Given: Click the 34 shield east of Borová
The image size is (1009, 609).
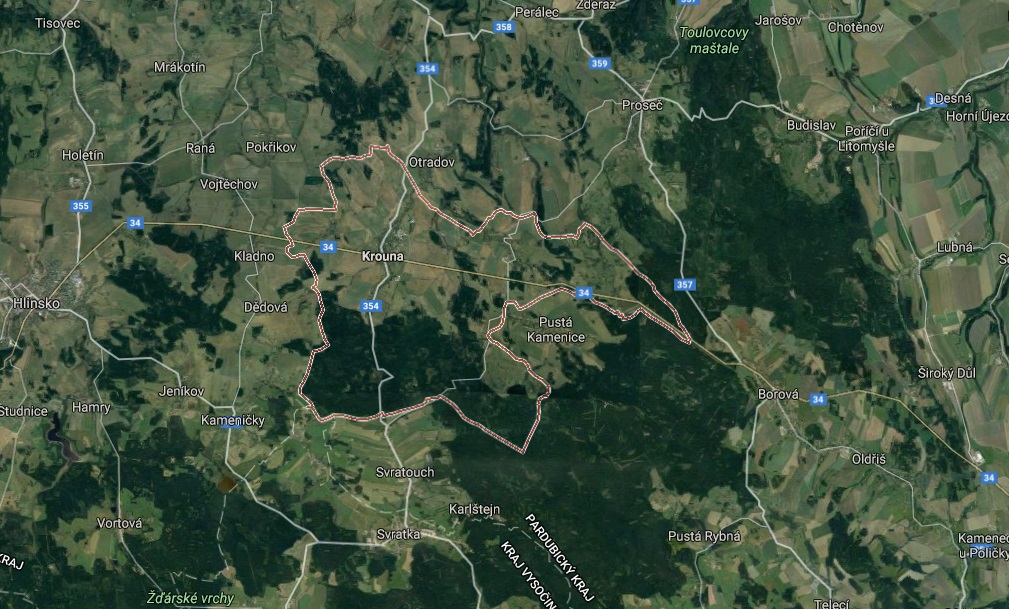Looking at the screenshot, I should 818,399.
